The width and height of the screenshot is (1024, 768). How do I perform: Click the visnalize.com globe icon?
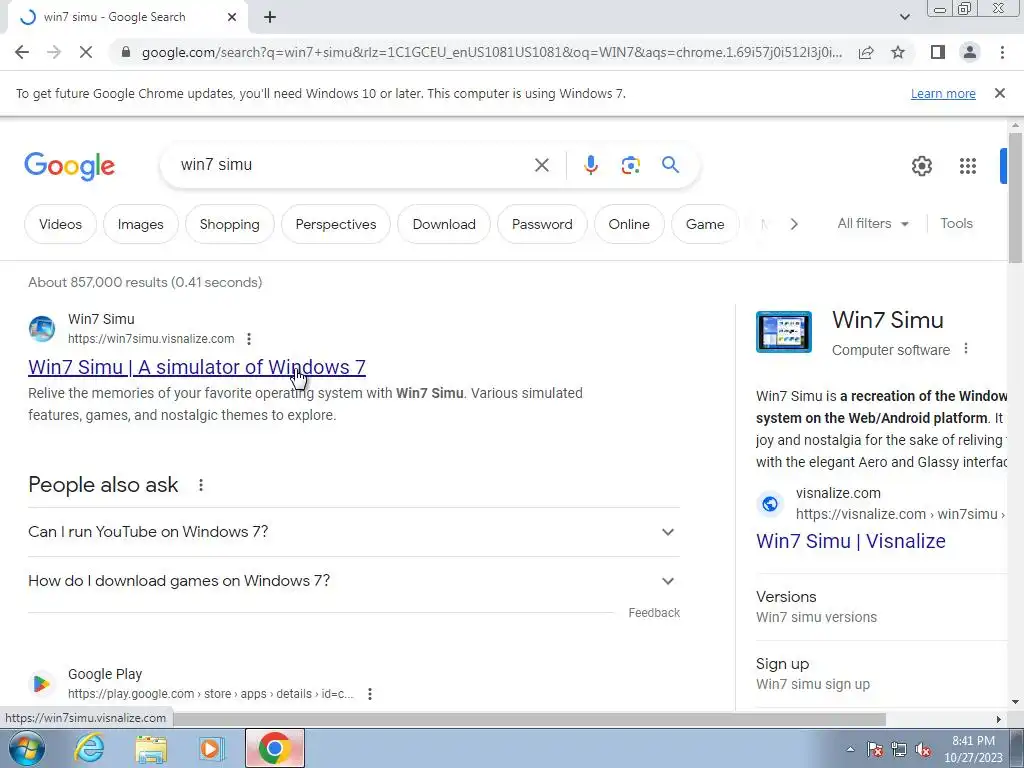pos(770,504)
